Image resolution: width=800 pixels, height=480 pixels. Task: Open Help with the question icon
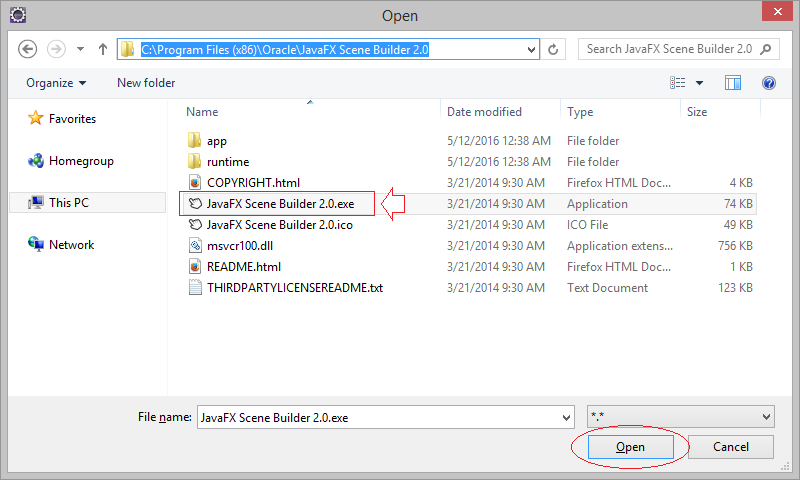(769, 83)
